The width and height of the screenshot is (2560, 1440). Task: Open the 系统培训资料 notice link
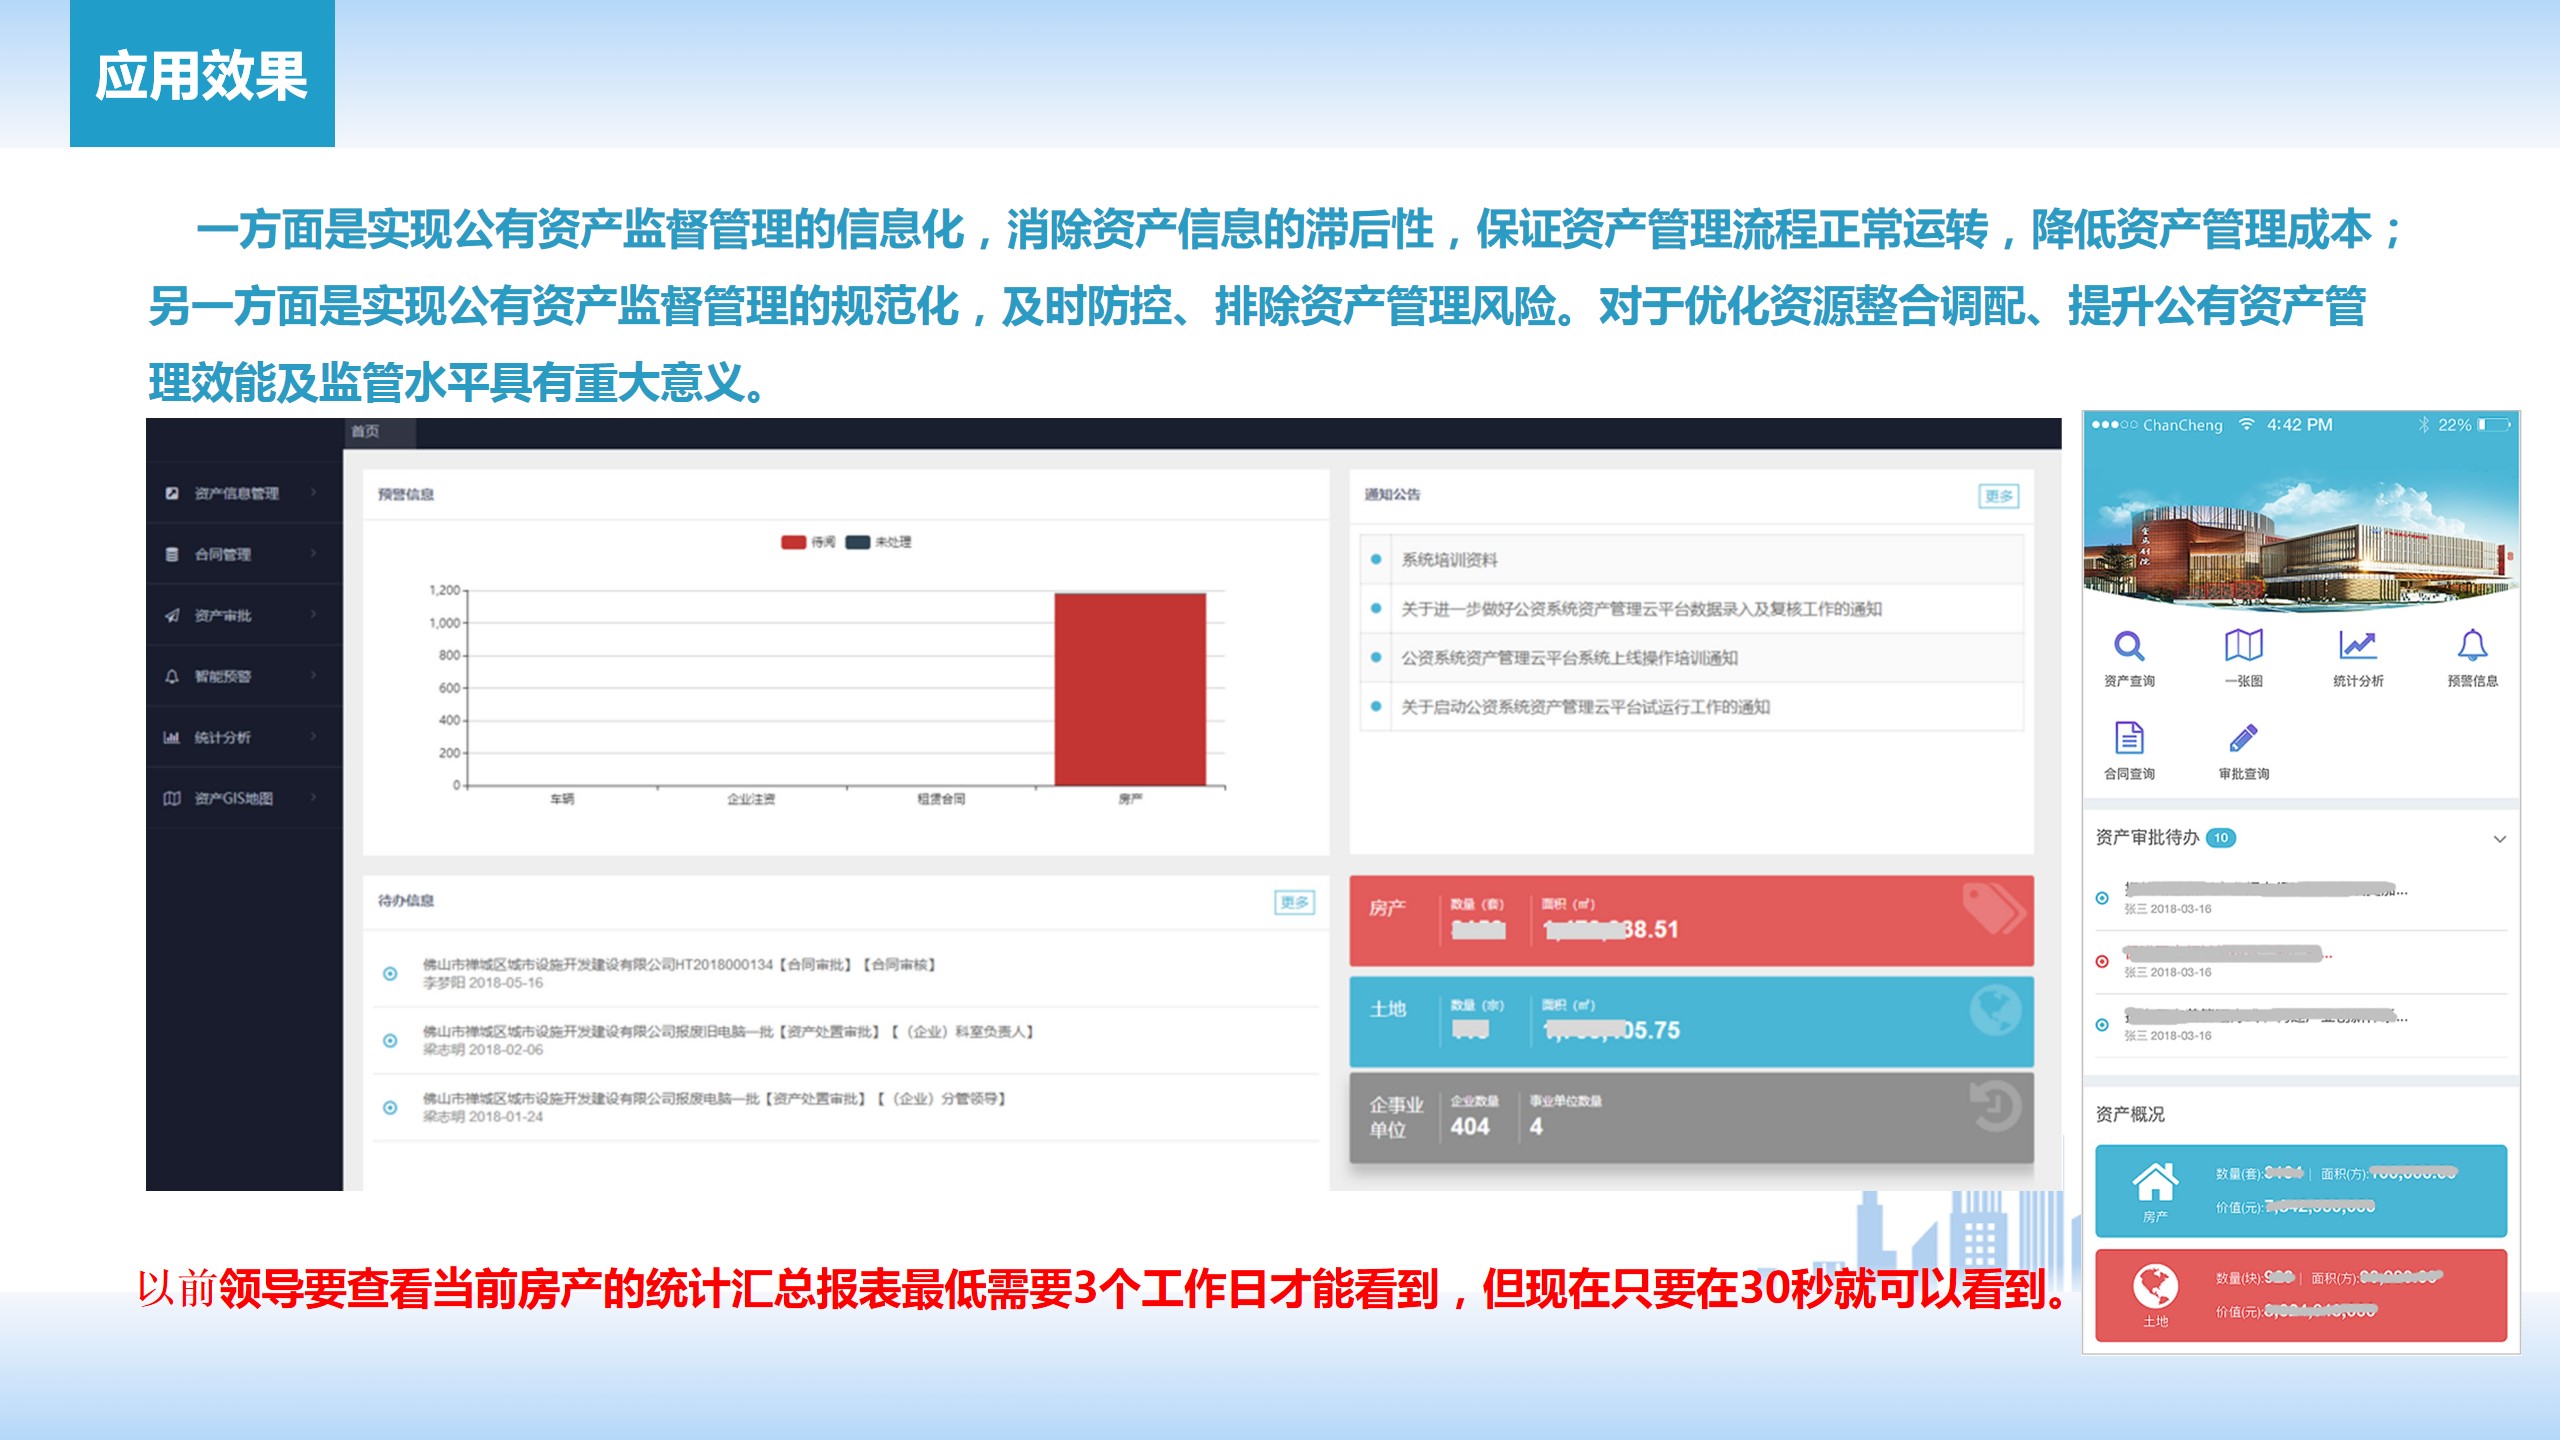1449,560
